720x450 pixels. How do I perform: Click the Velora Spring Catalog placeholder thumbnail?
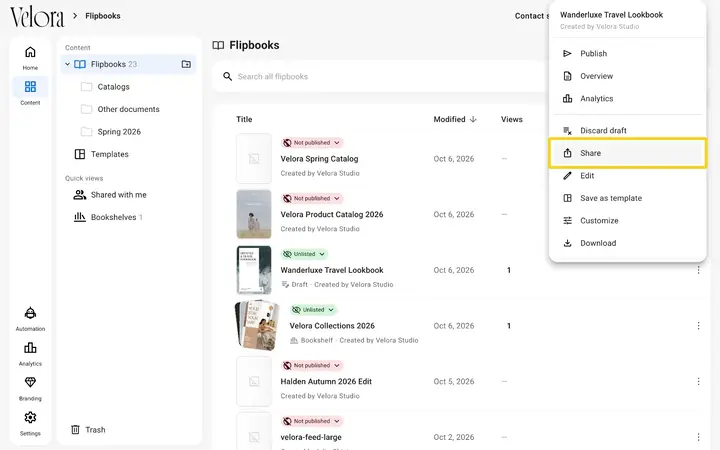pyautogui.click(x=254, y=159)
